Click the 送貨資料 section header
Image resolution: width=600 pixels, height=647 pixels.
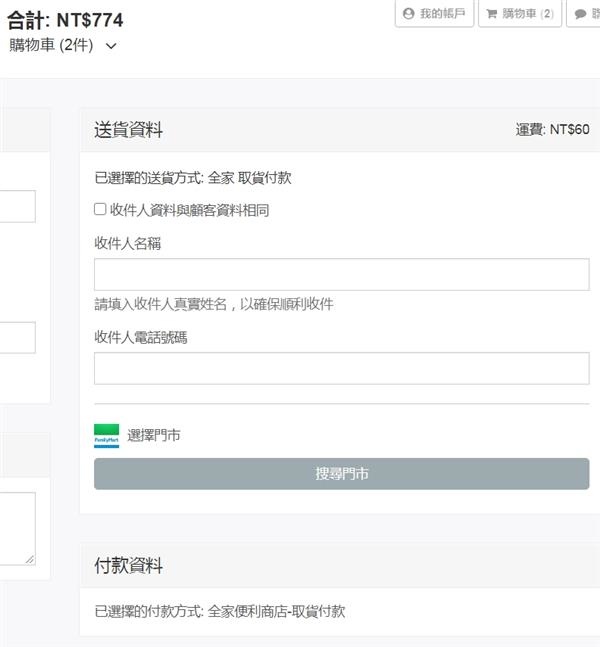point(128,130)
